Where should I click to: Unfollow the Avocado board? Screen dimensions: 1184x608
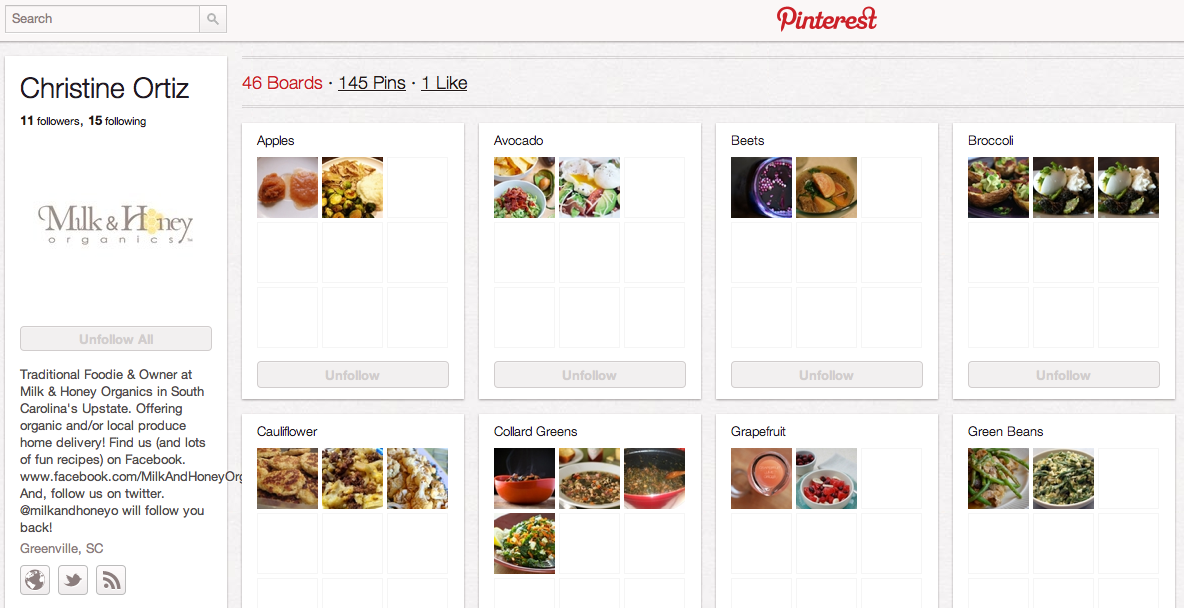click(590, 375)
